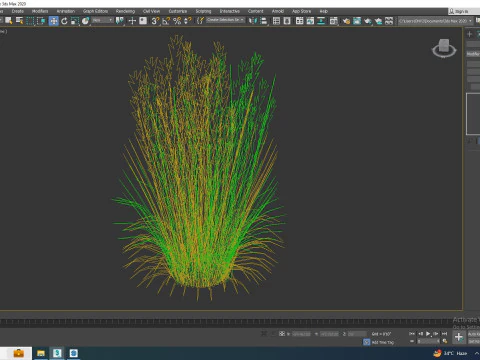Image resolution: width=480 pixels, height=360 pixels.
Task: Toggle Keyboard Shortcut Override icon
Action: coord(143,21)
